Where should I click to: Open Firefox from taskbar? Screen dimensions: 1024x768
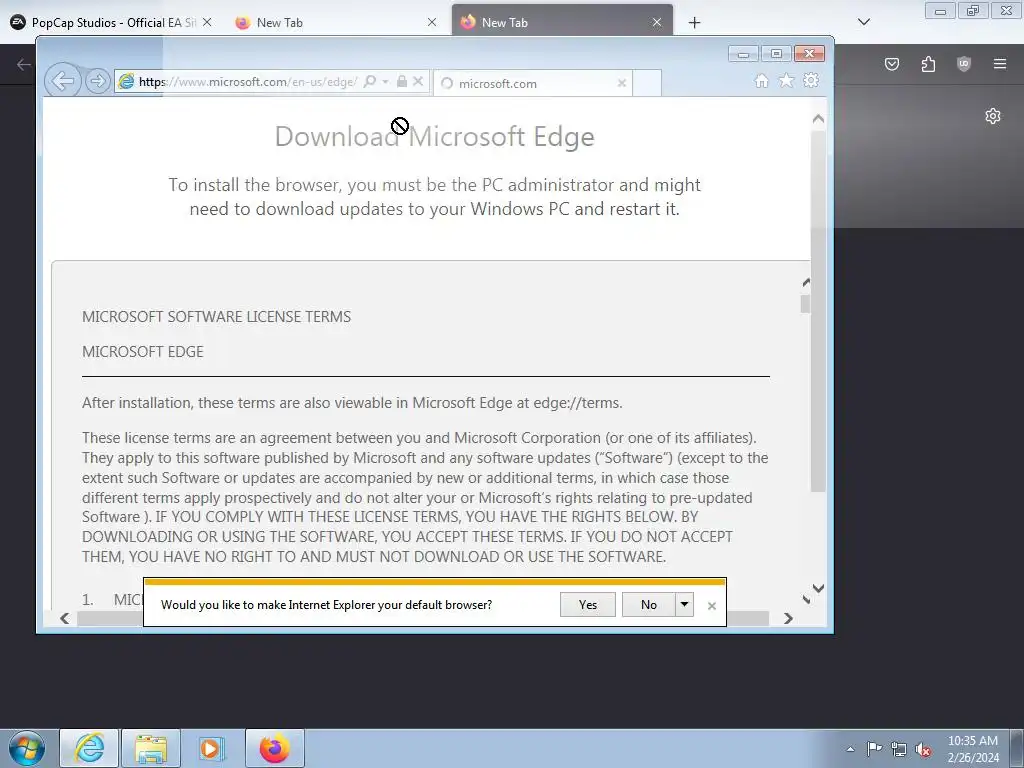point(275,748)
